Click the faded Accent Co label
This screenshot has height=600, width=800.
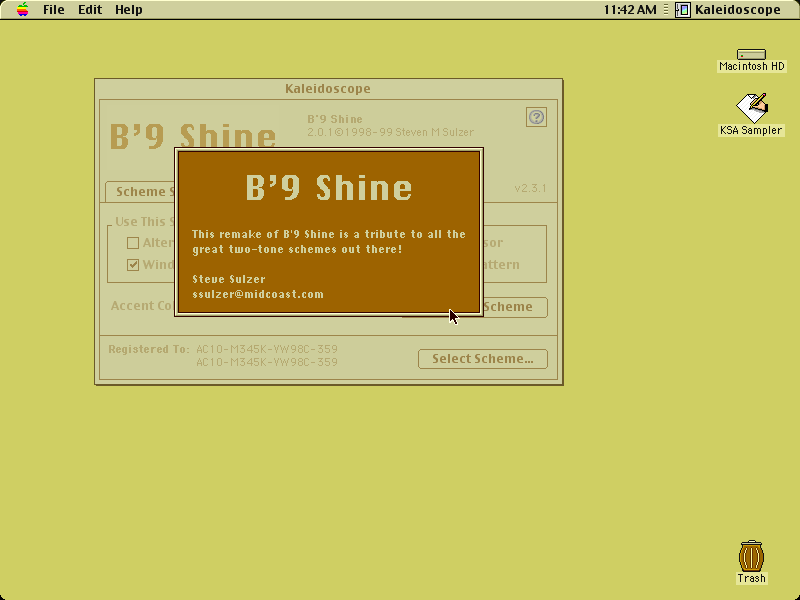pos(143,306)
